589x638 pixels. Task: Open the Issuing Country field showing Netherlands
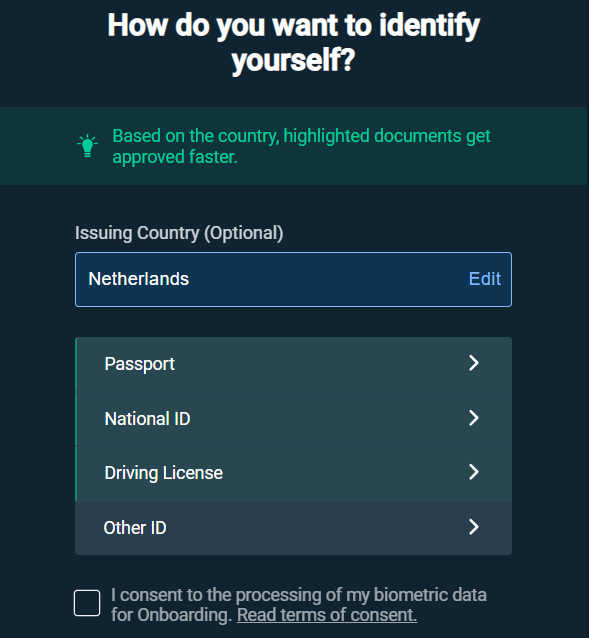click(293, 280)
